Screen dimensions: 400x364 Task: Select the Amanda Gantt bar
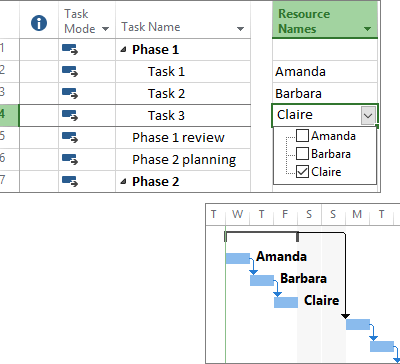pos(238,258)
